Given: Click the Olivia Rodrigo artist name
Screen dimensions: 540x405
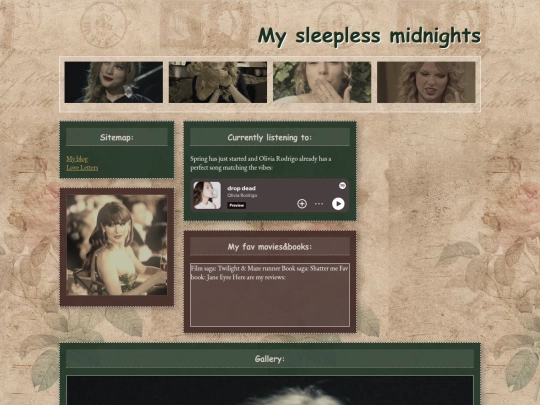Looking at the screenshot, I should pos(242,195).
